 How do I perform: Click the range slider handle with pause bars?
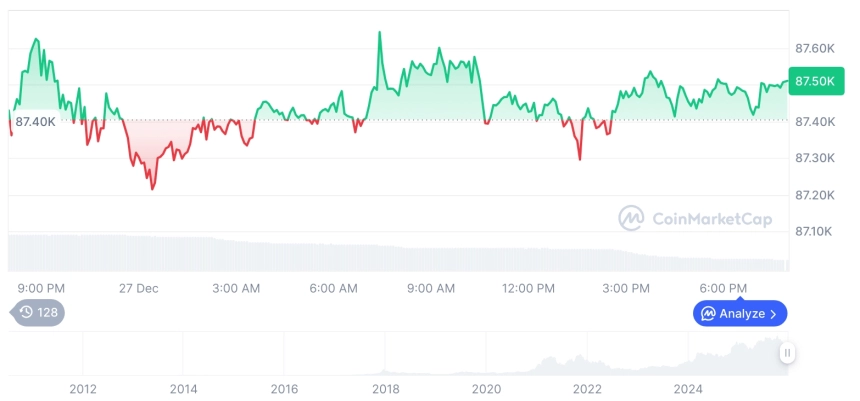pyautogui.click(x=788, y=352)
